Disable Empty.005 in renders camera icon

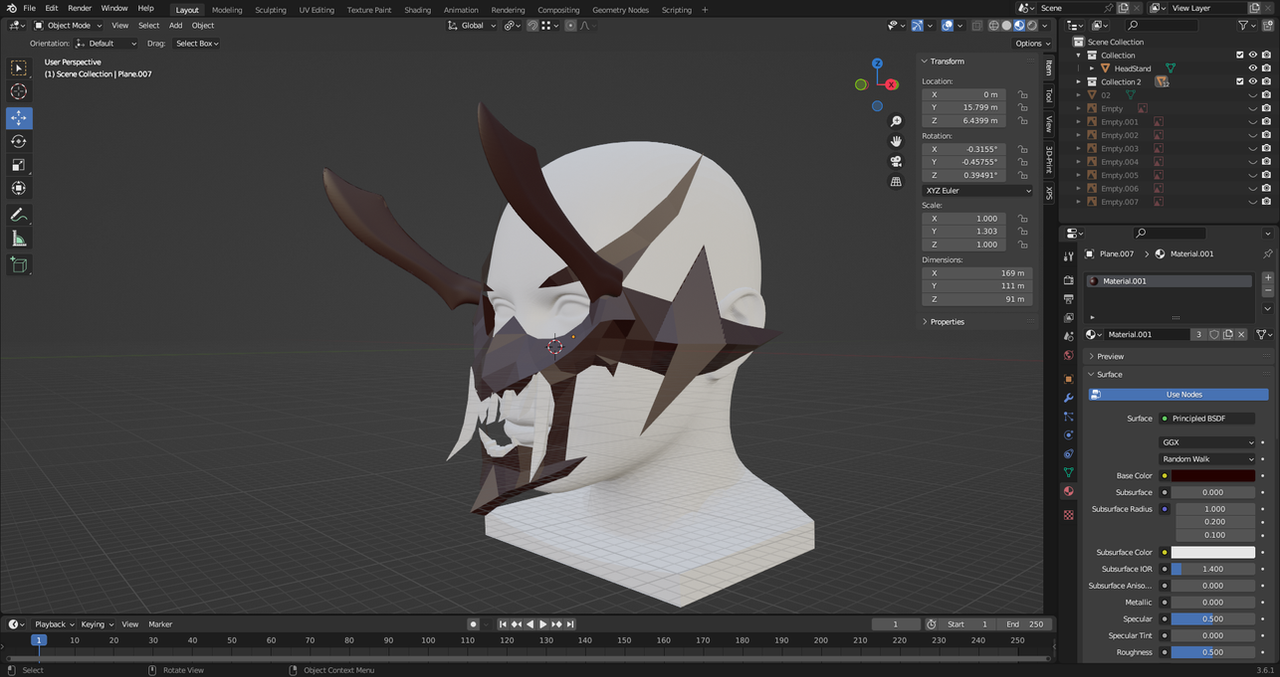click(x=1266, y=175)
